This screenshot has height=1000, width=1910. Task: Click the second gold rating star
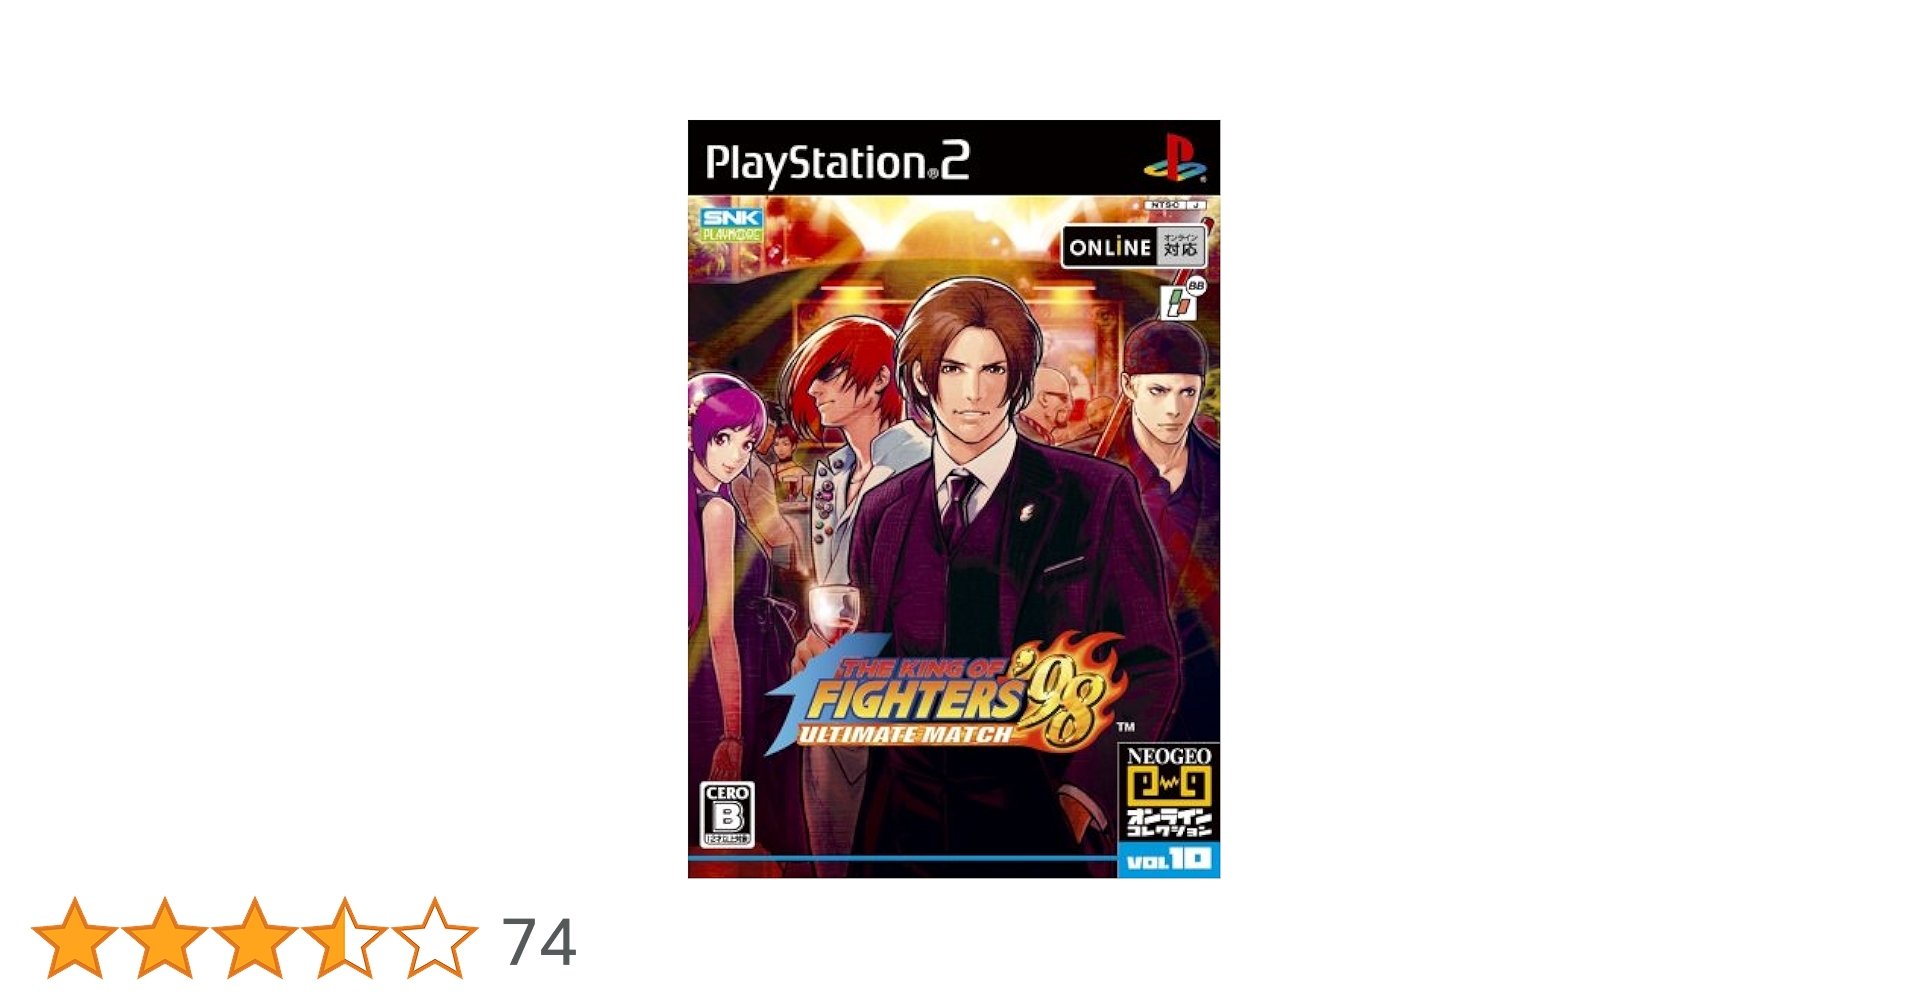(x=165, y=938)
